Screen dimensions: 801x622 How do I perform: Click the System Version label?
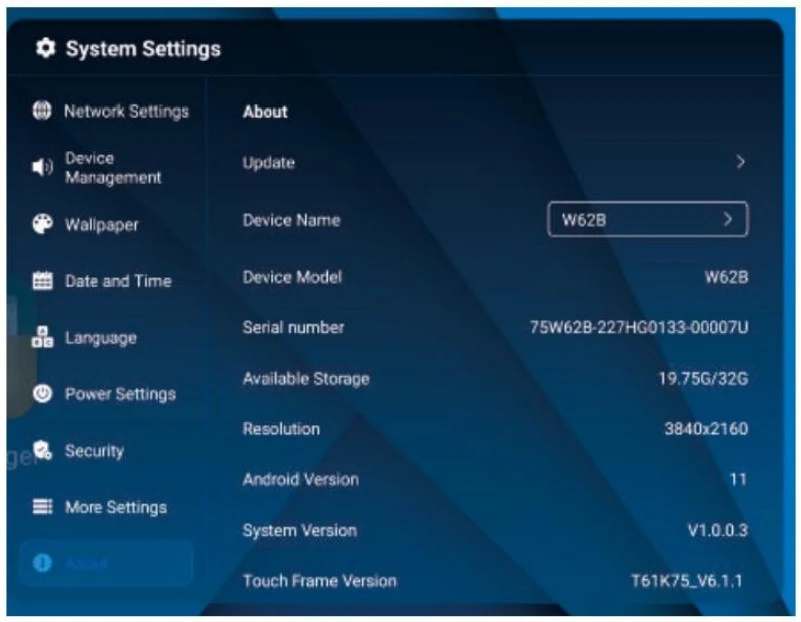coord(300,530)
